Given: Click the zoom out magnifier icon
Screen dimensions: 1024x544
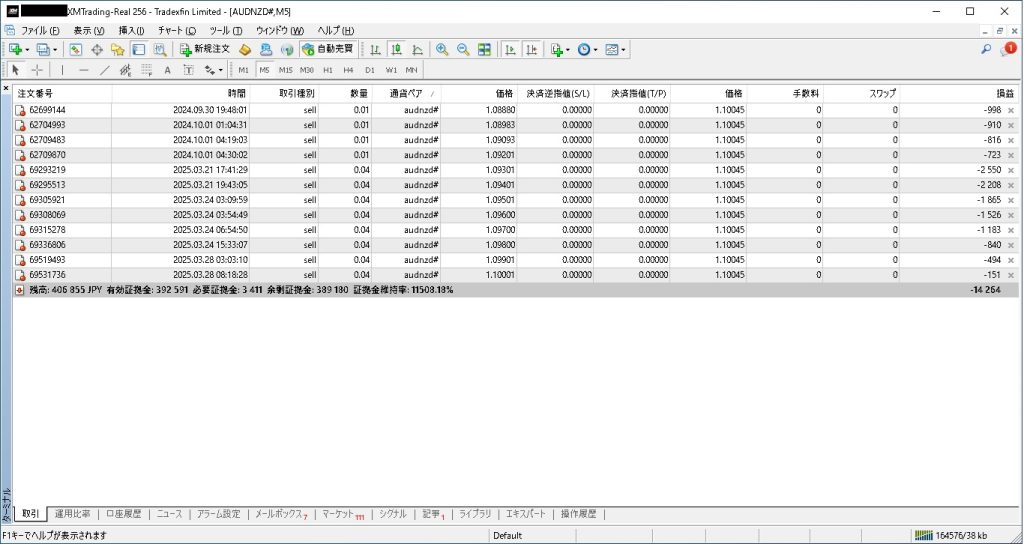Looking at the screenshot, I should (463, 49).
